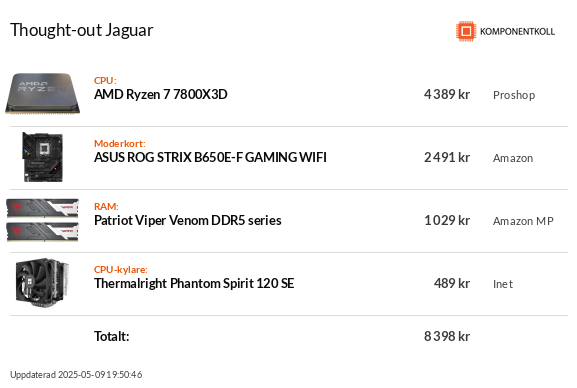Click the ASUS motherboard product image
This screenshot has width=577, height=388.
43,157
